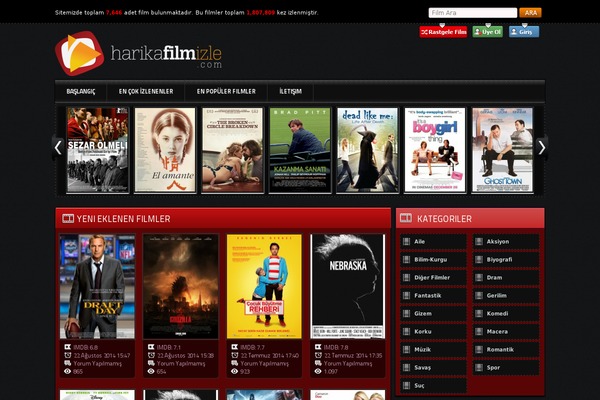Select the Romantik category

(x=505, y=349)
